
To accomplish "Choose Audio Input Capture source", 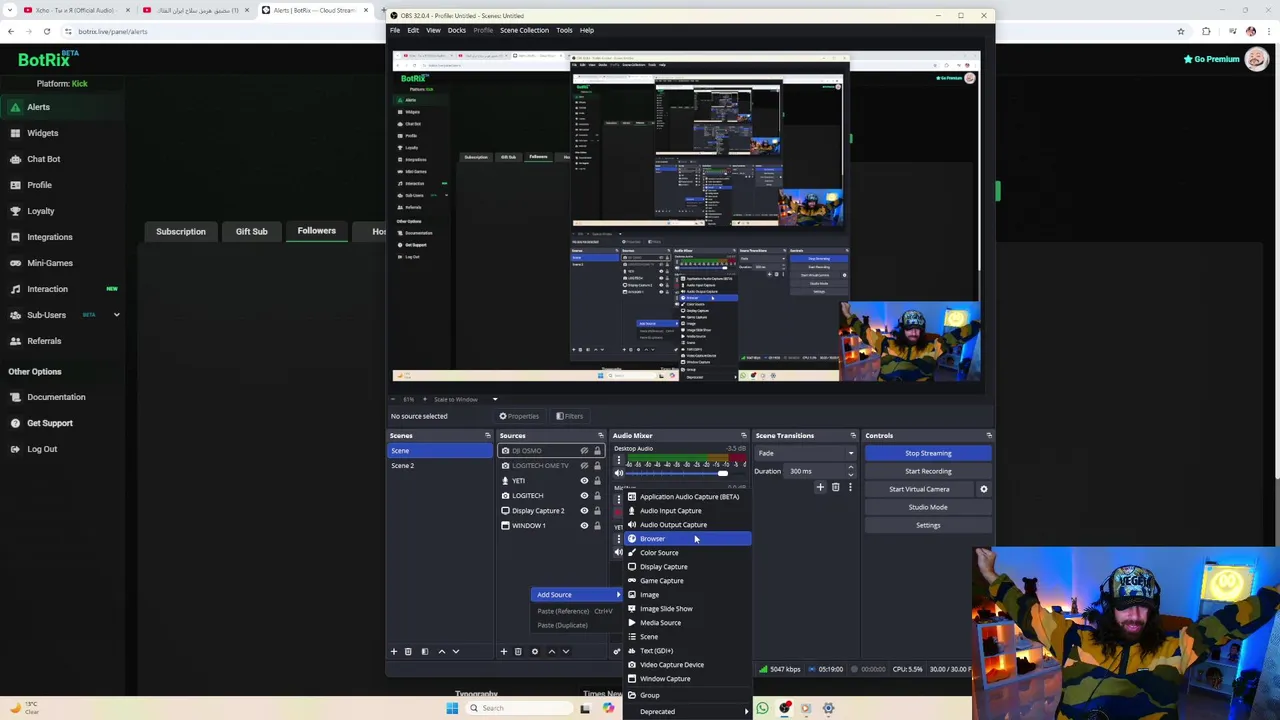I will tap(688, 511).
